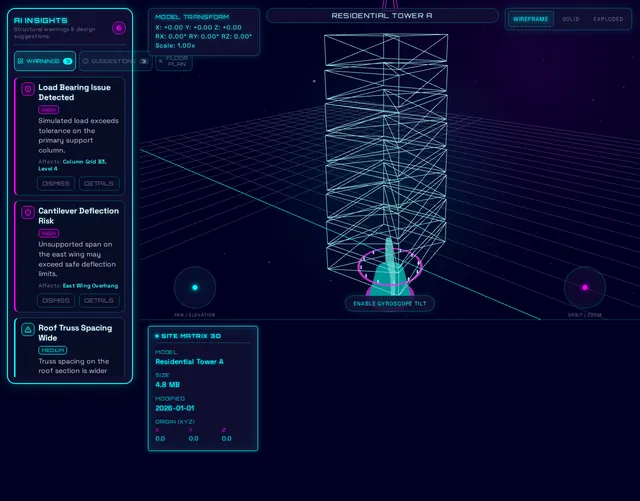The width and height of the screenshot is (640, 501).
Task: Switch to the Suggestions tab
Action: click(x=116, y=61)
